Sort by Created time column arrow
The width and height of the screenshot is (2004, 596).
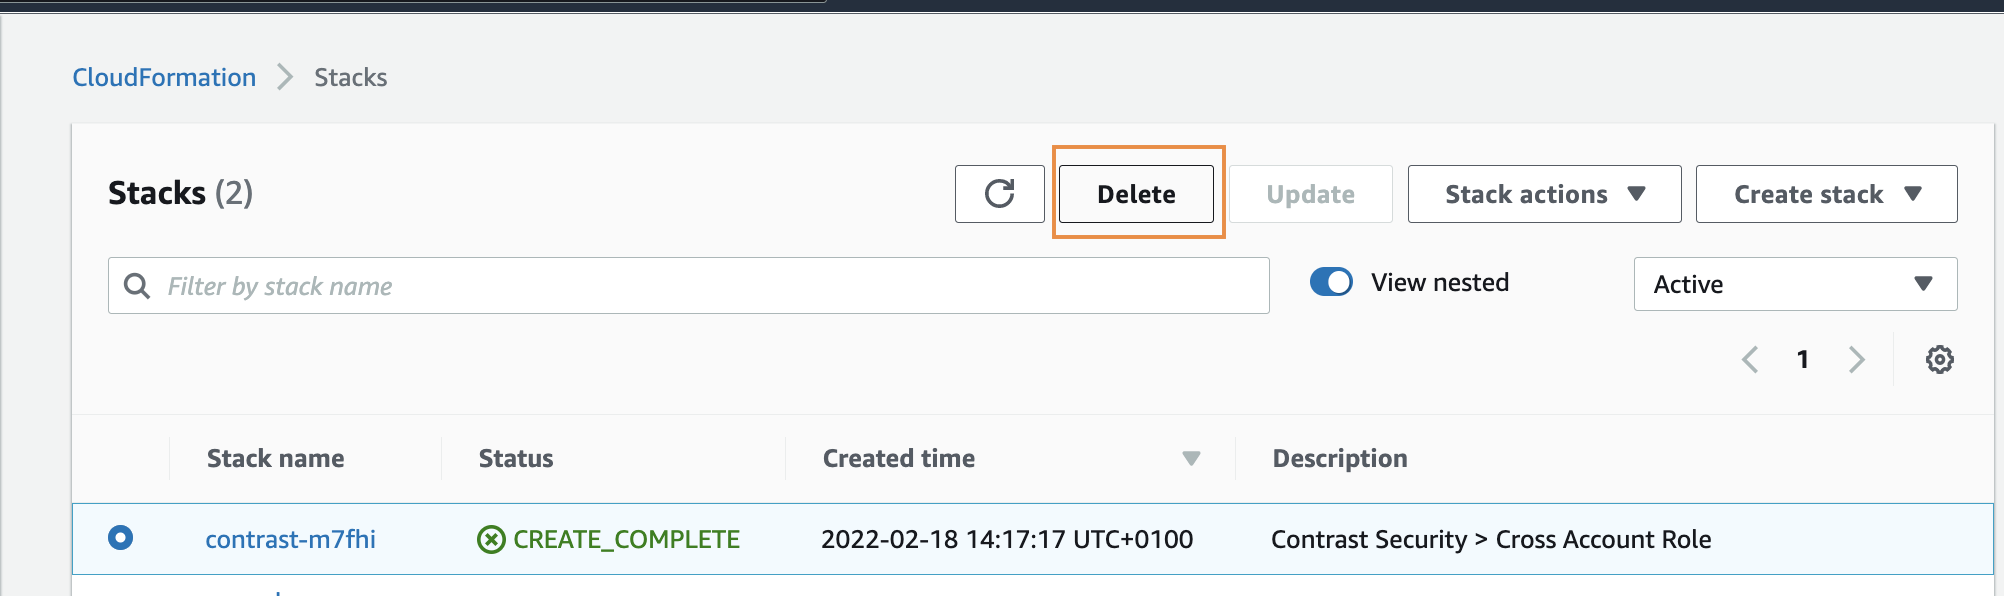1190,459
